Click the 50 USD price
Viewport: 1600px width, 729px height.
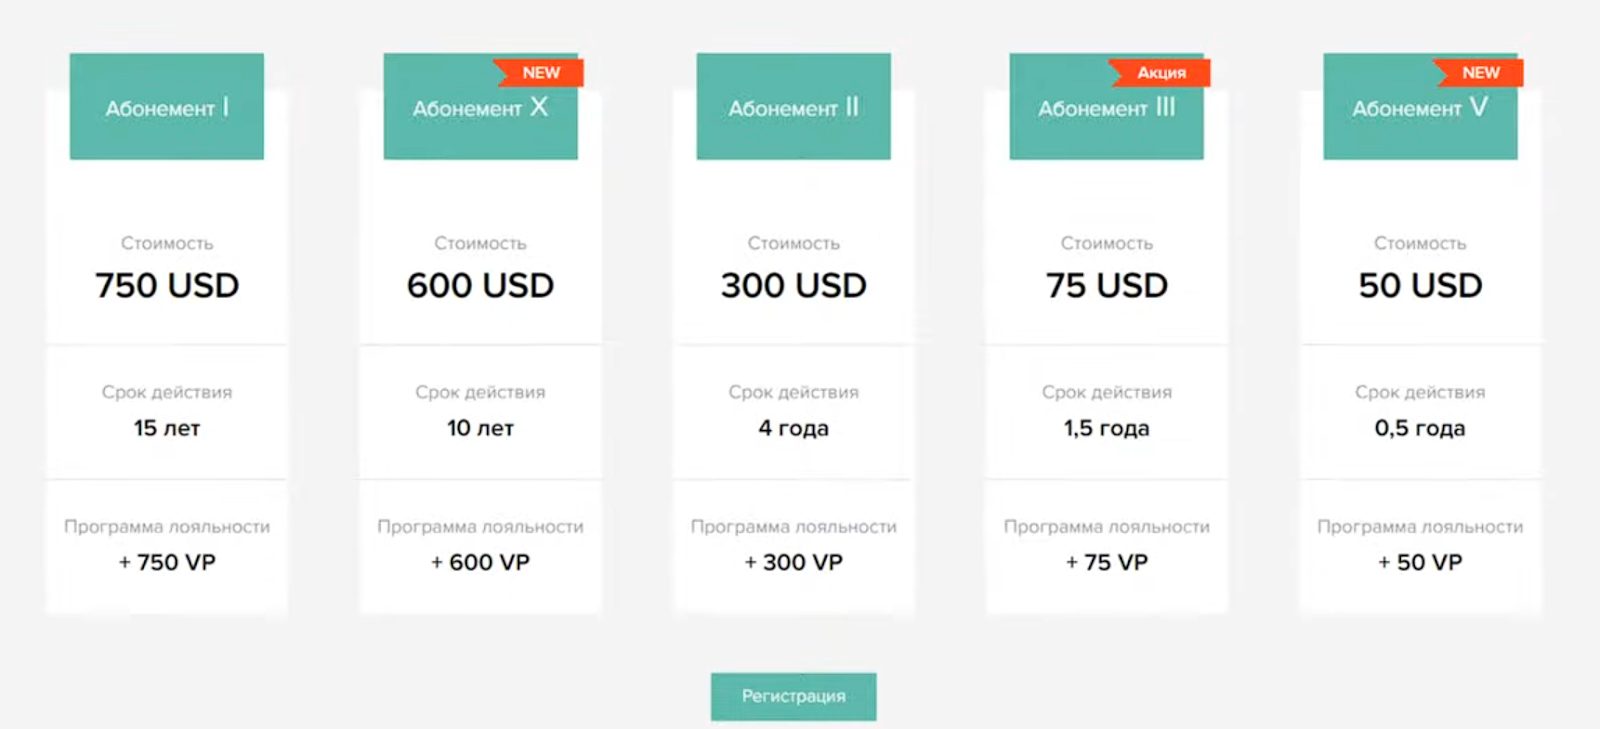click(1420, 286)
